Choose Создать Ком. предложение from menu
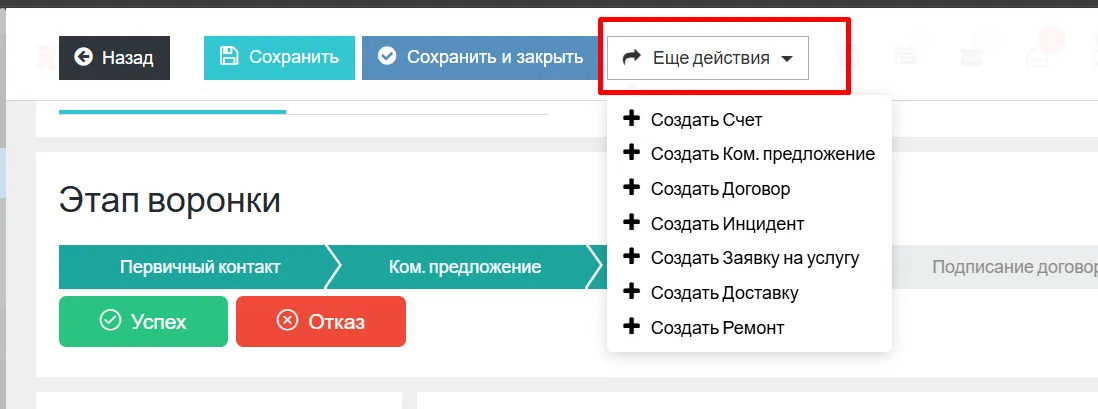1098x409 pixels. coord(762,154)
